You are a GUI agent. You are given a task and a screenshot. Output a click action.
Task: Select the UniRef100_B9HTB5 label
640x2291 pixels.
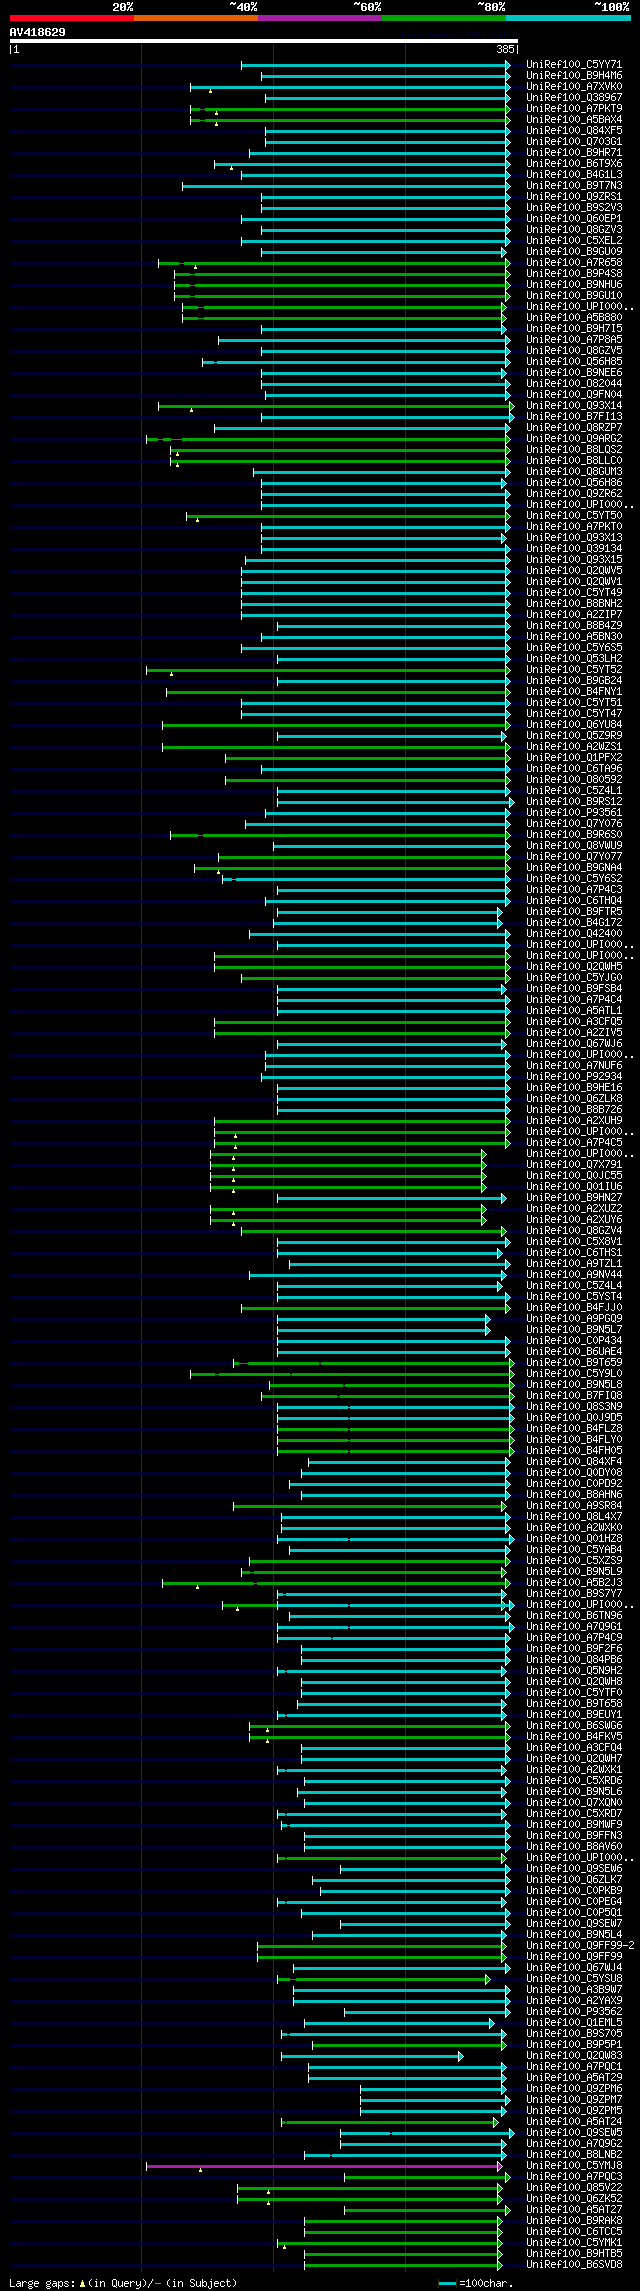coord(574,2253)
